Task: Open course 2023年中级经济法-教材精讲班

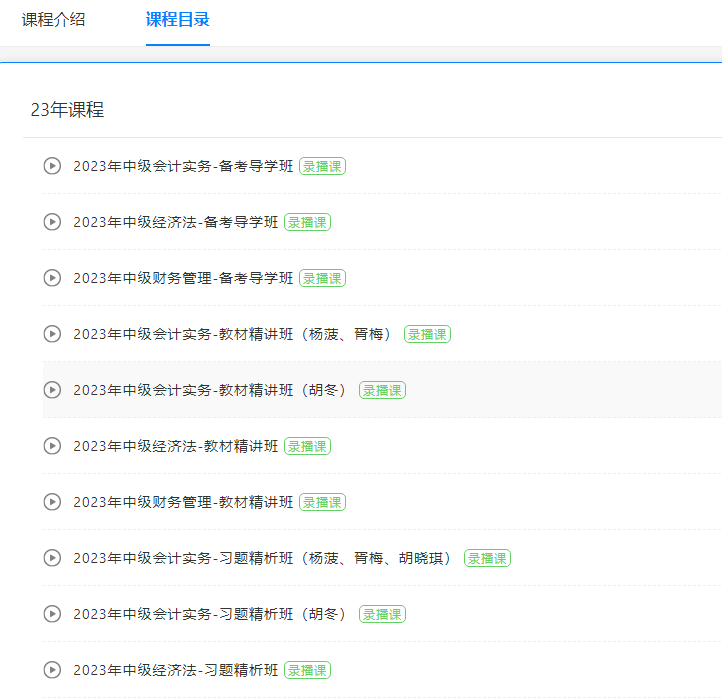Action: pos(175,446)
